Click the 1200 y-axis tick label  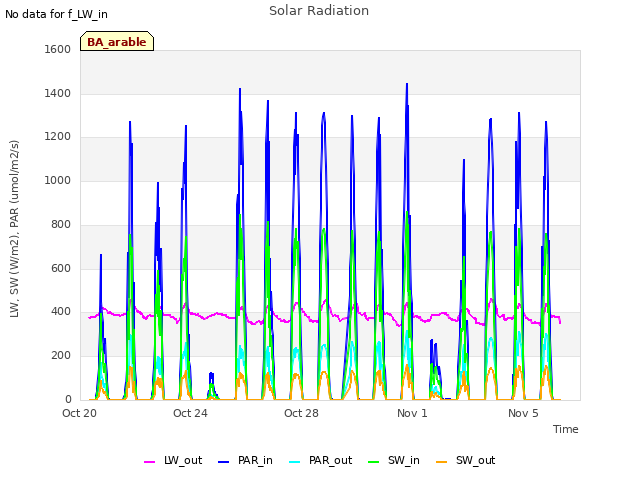(58, 137)
